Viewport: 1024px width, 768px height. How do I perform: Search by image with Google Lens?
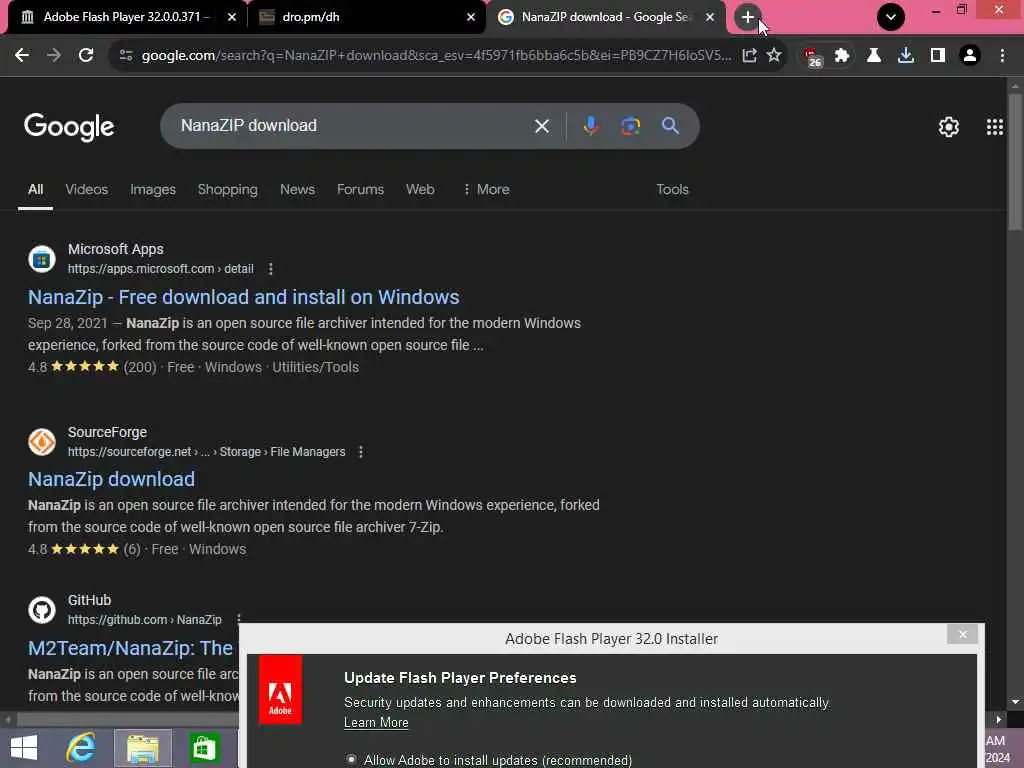(x=630, y=125)
